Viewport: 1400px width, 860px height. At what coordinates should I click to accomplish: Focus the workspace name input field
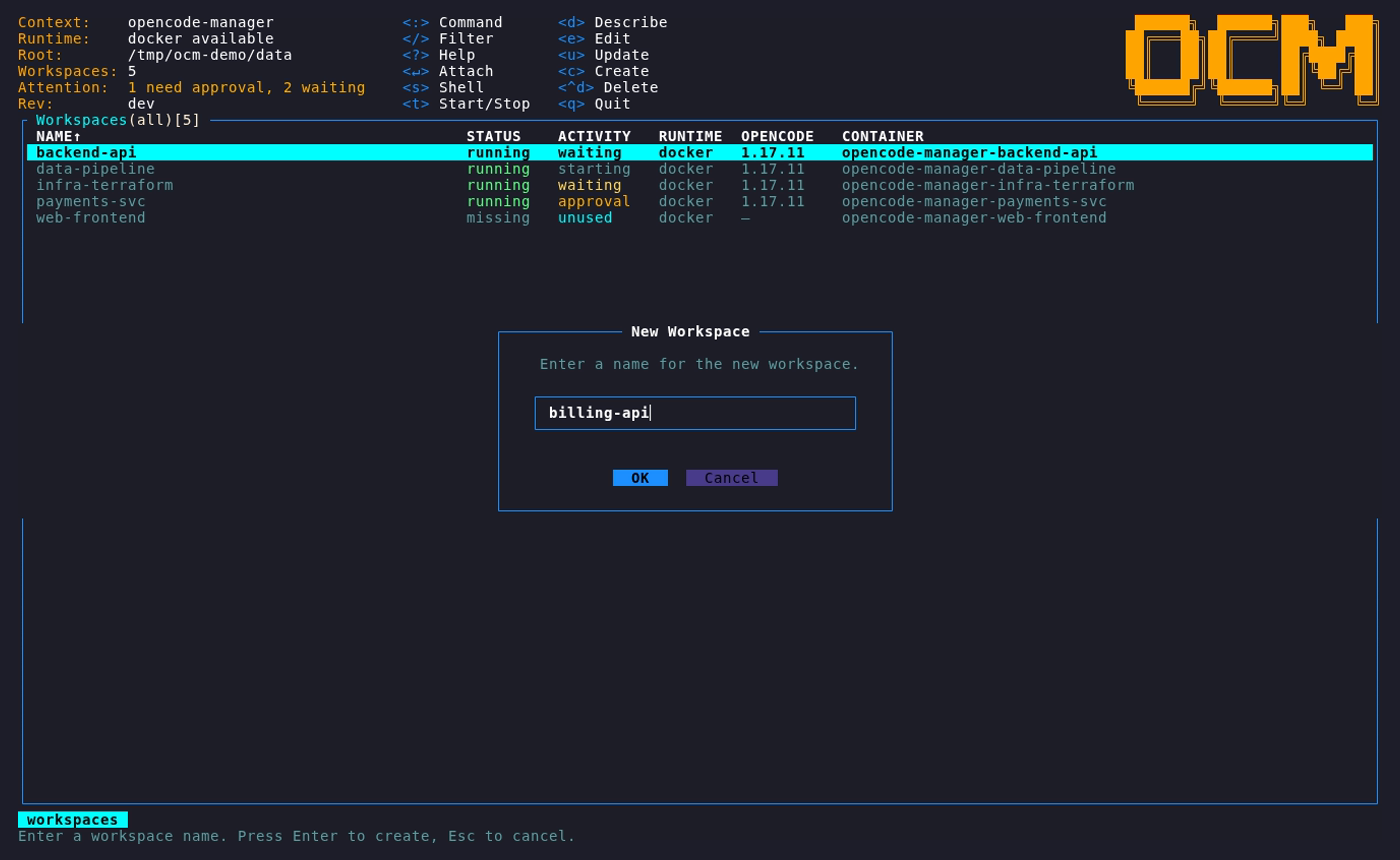click(695, 413)
